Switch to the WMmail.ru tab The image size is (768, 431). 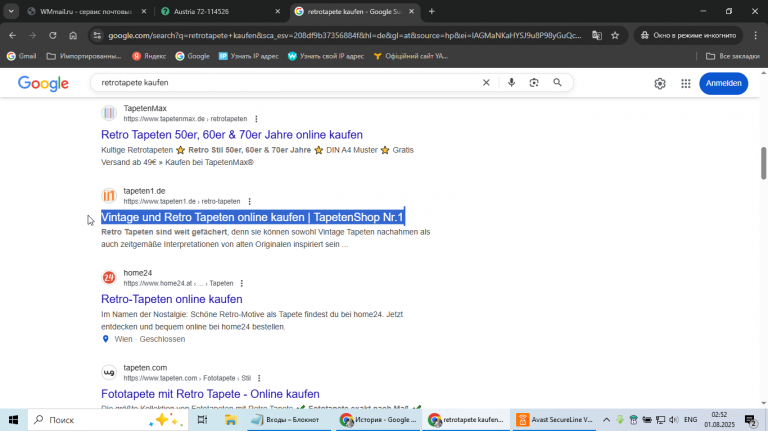point(86,11)
